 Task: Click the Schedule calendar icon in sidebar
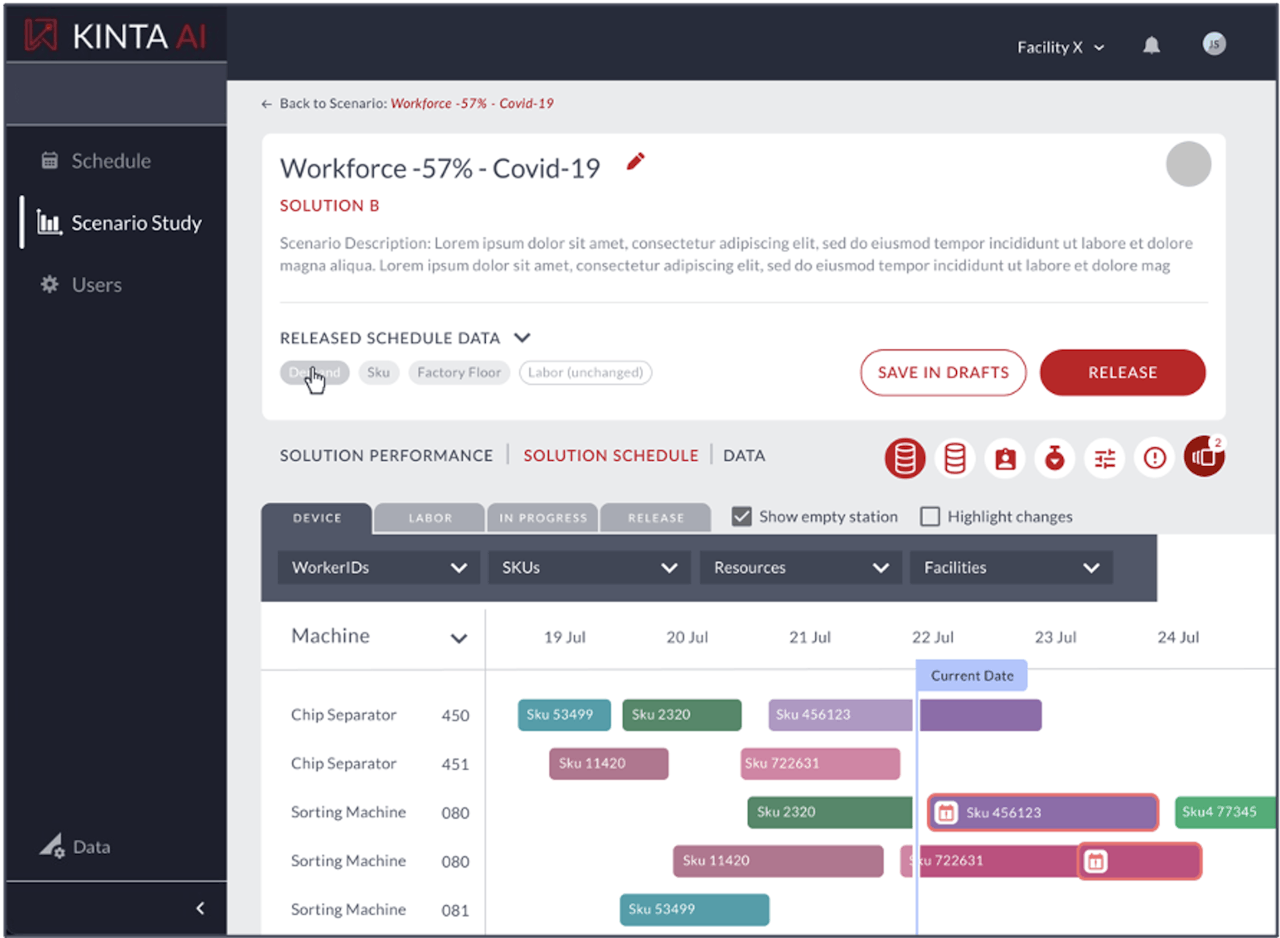click(49, 161)
